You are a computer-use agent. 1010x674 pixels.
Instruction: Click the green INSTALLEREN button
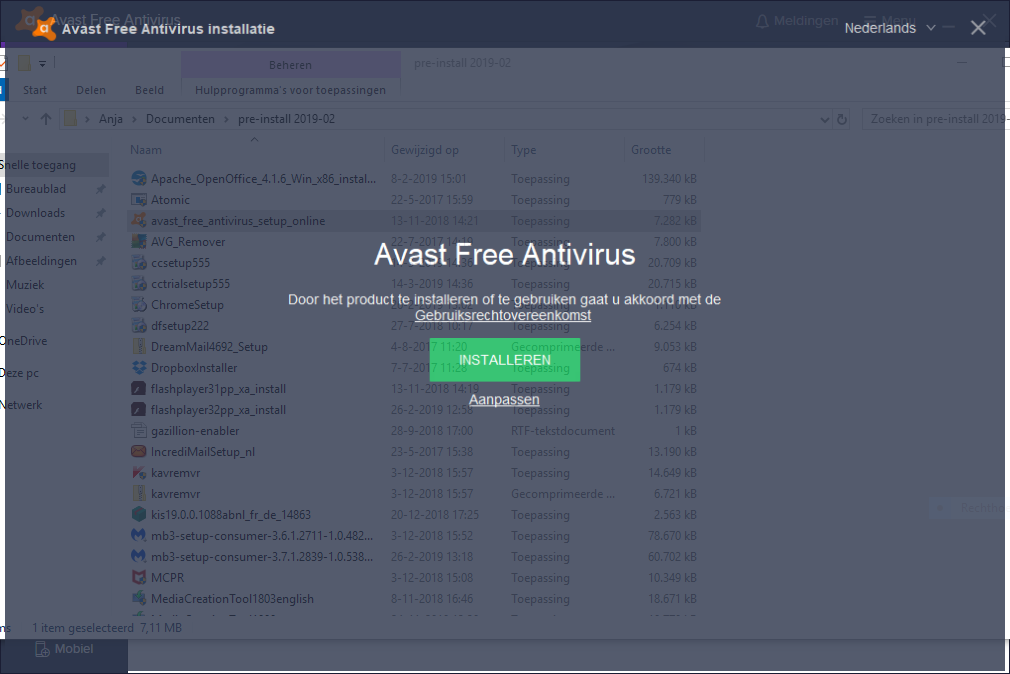(504, 360)
